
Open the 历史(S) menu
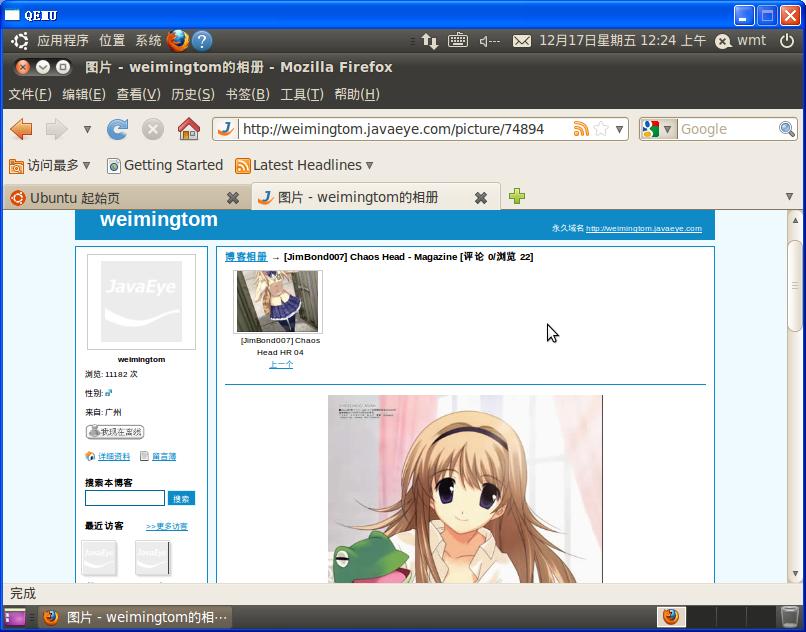click(193, 94)
